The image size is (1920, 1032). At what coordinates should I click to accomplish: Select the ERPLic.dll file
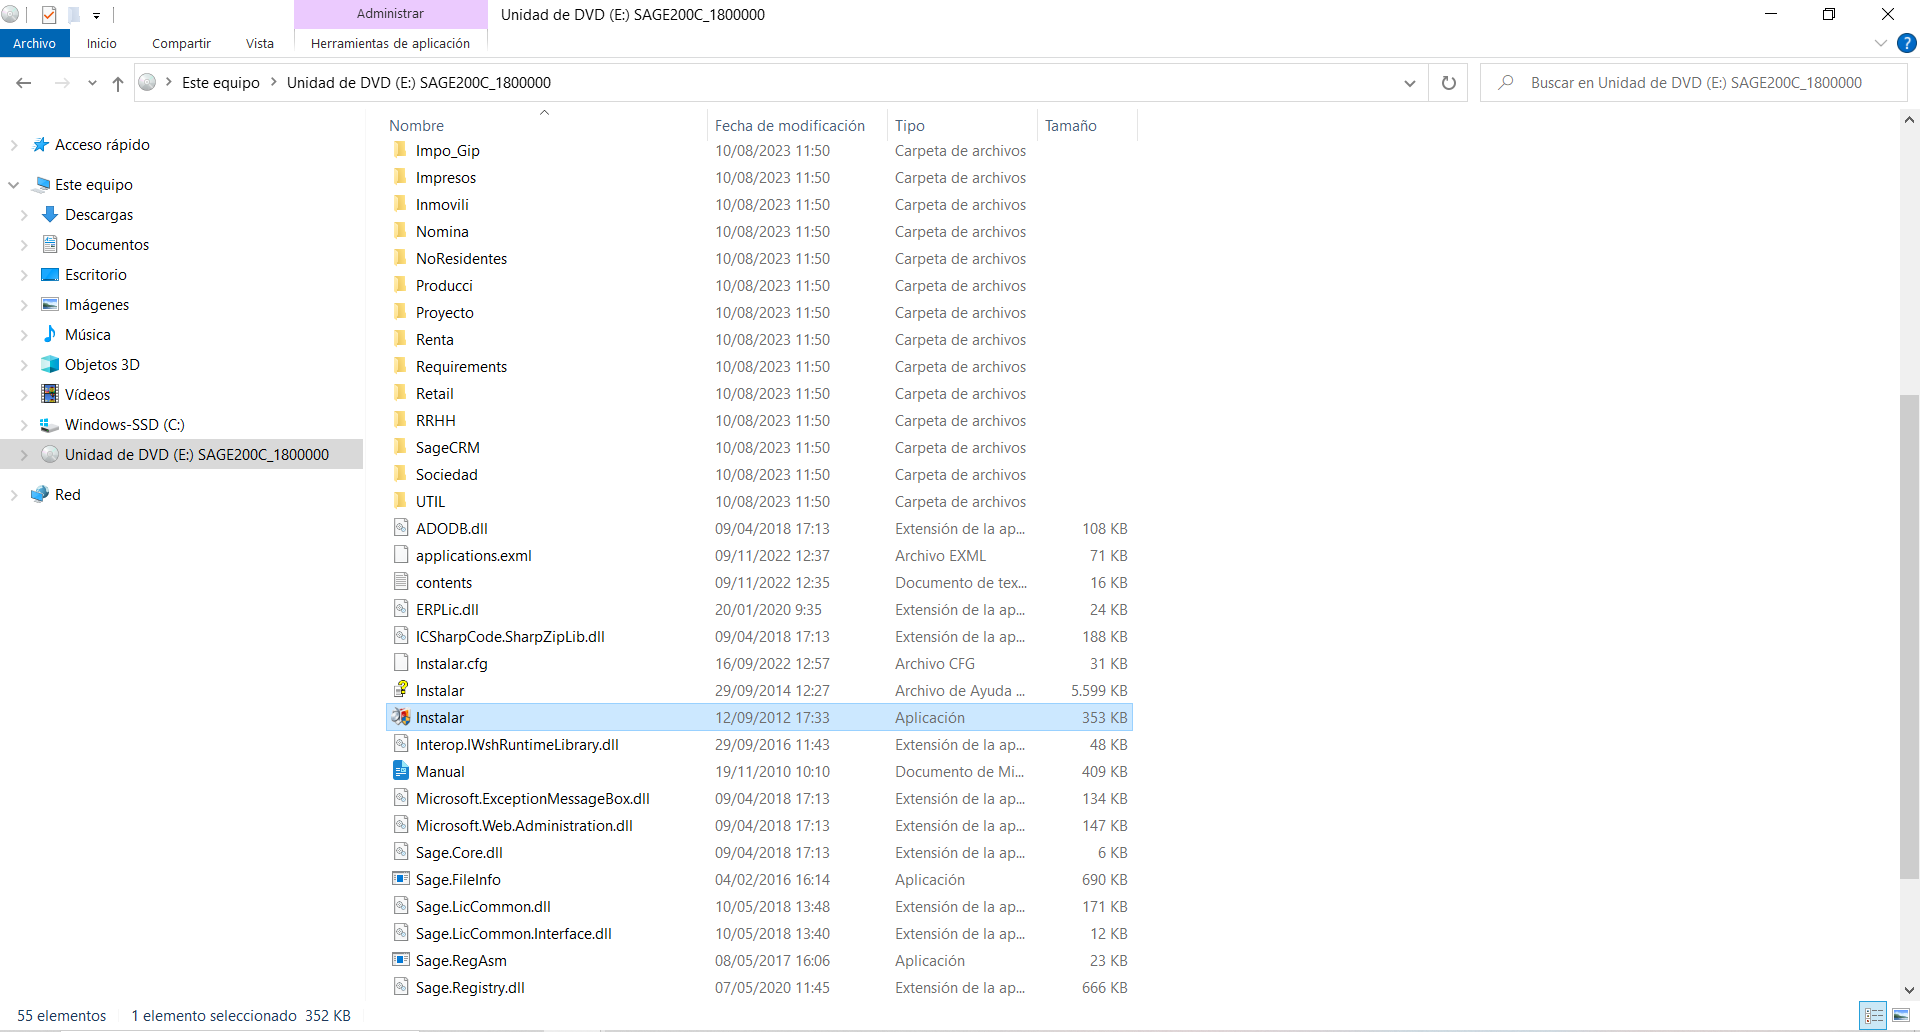[759, 609]
